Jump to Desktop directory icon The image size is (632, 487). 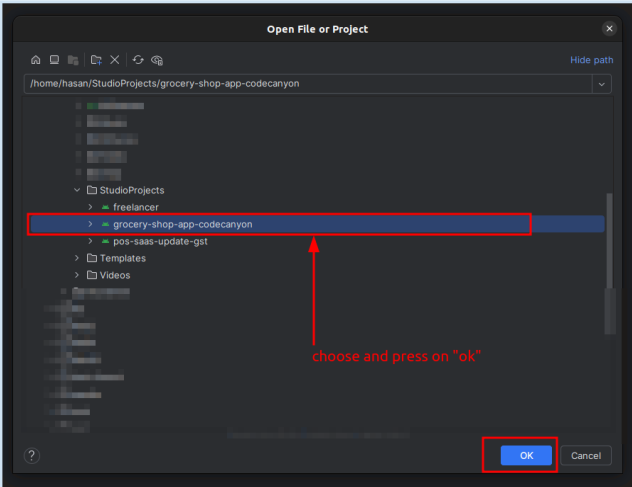tap(55, 60)
